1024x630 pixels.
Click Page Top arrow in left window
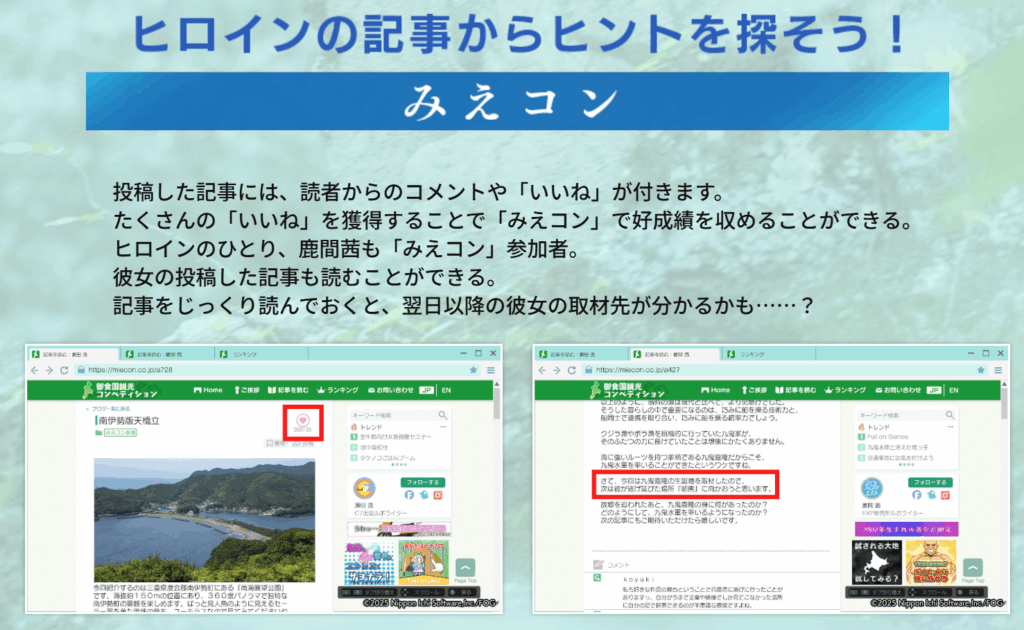[465, 568]
